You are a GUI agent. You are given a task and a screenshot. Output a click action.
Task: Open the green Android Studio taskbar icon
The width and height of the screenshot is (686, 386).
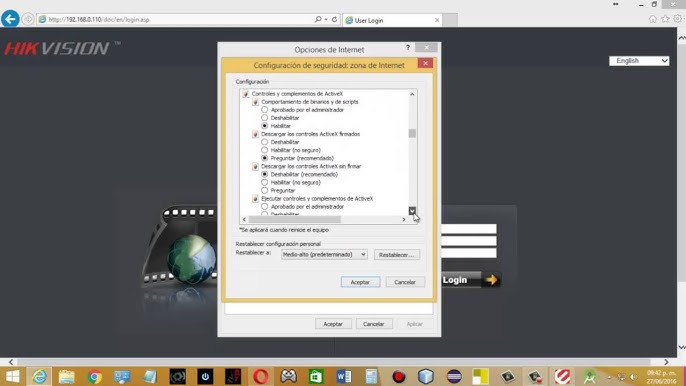[589, 376]
